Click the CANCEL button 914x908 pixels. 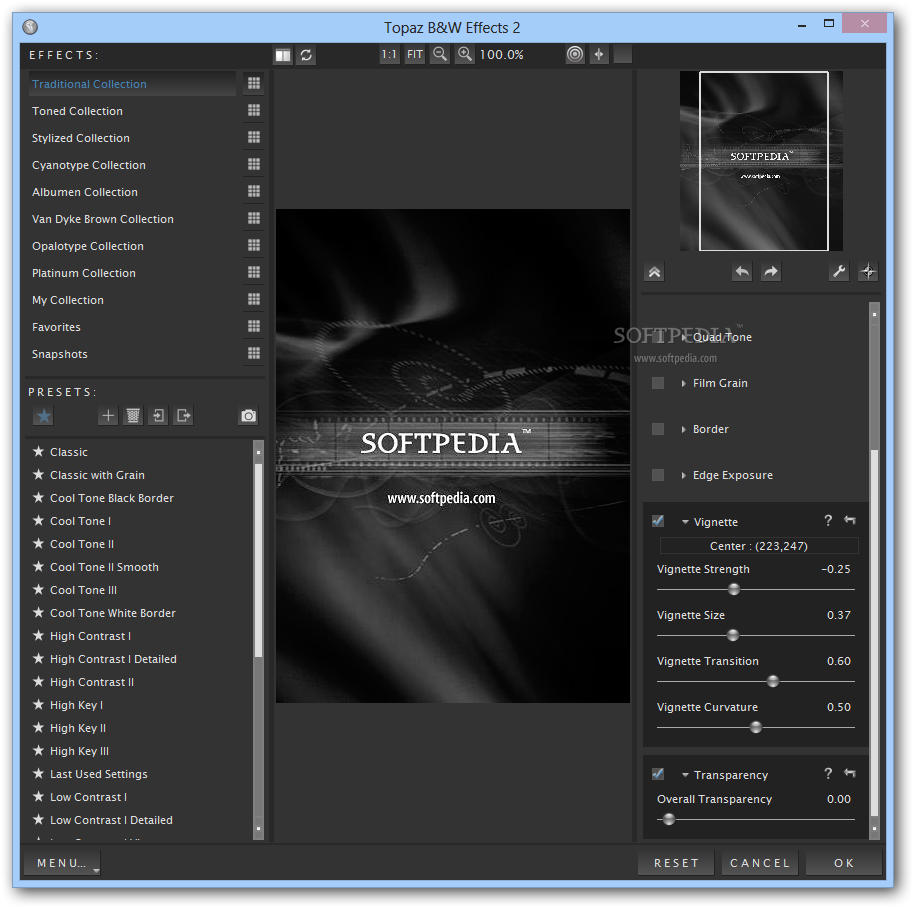[760, 863]
